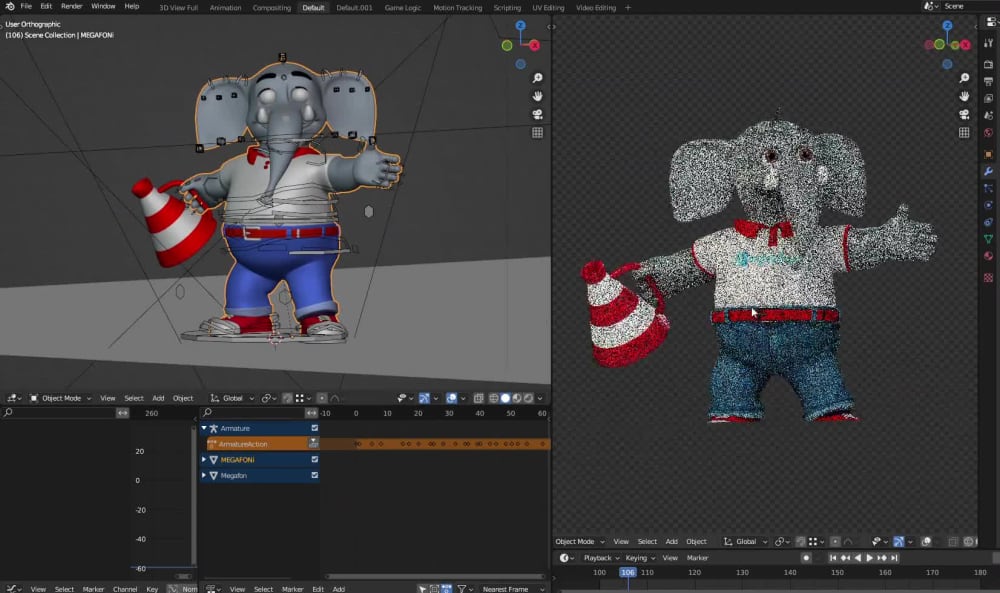Open the Global transform orientation dropdown
The height and width of the screenshot is (593, 1000).
[x=232, y=397]
